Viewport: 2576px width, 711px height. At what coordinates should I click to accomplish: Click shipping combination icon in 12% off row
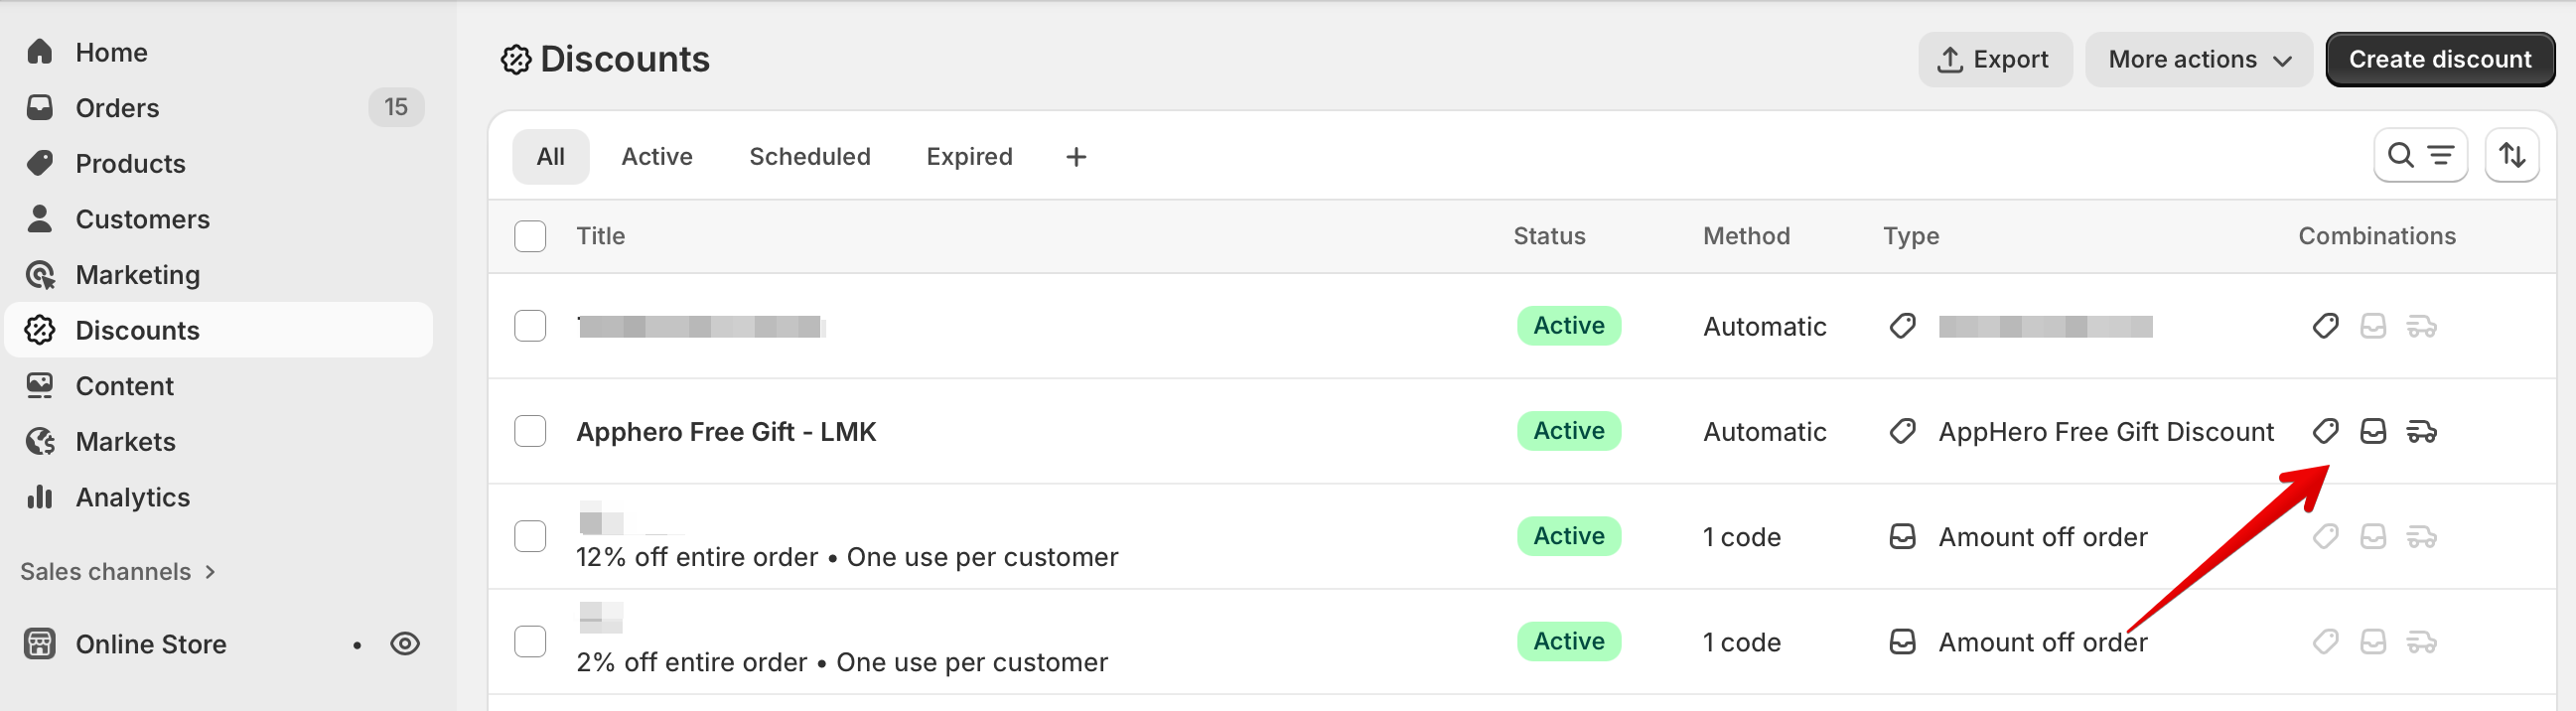(2421, 537)
